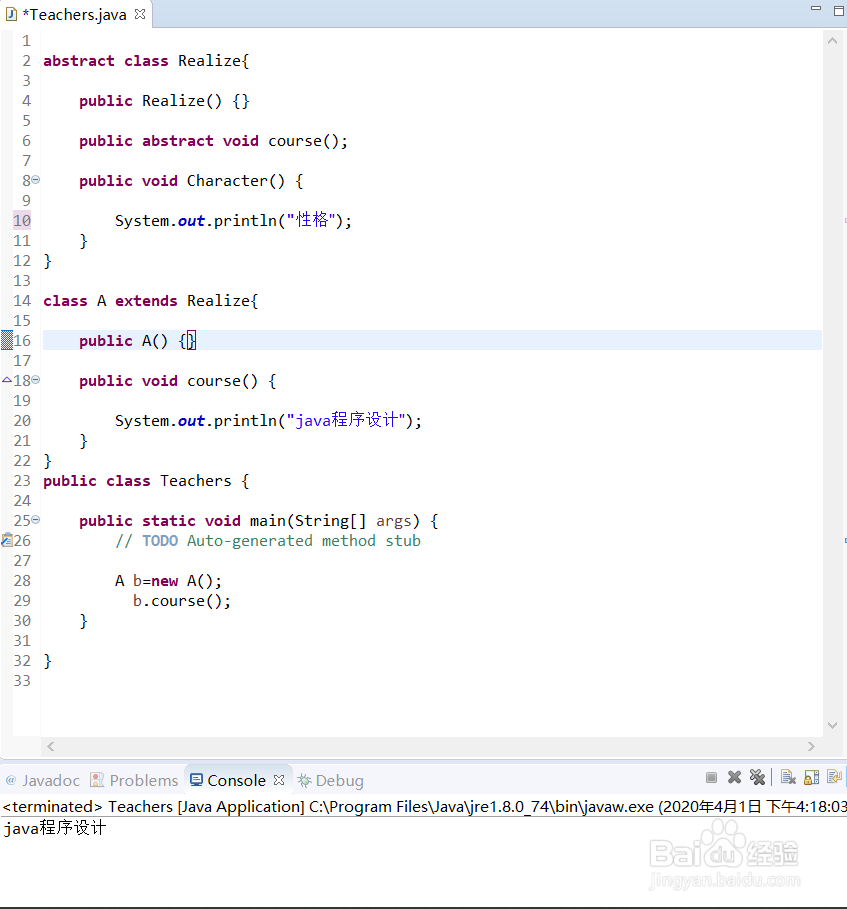Remove all terminated launches in Console
Viewport: 847px width, 909px height.
(757, 777)
